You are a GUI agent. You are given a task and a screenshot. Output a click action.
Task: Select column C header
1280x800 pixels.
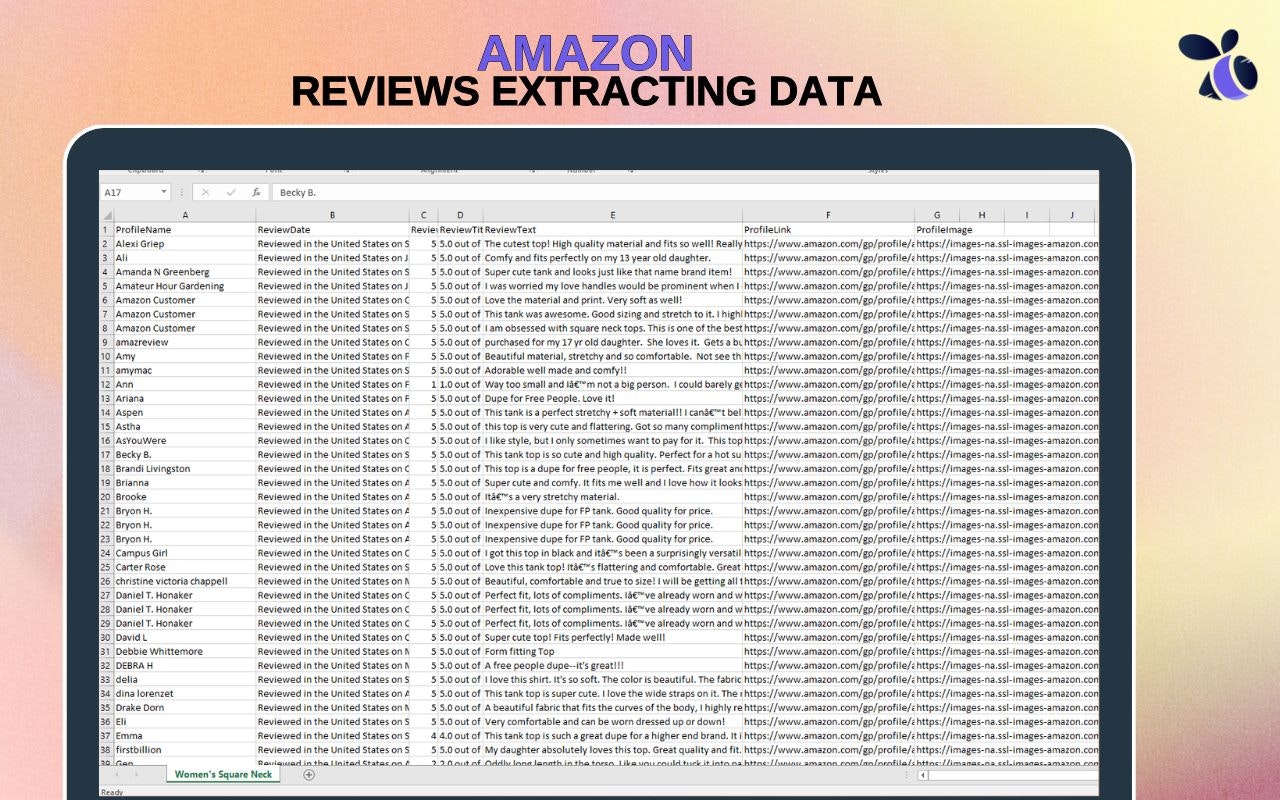click(x=424, y=215)
